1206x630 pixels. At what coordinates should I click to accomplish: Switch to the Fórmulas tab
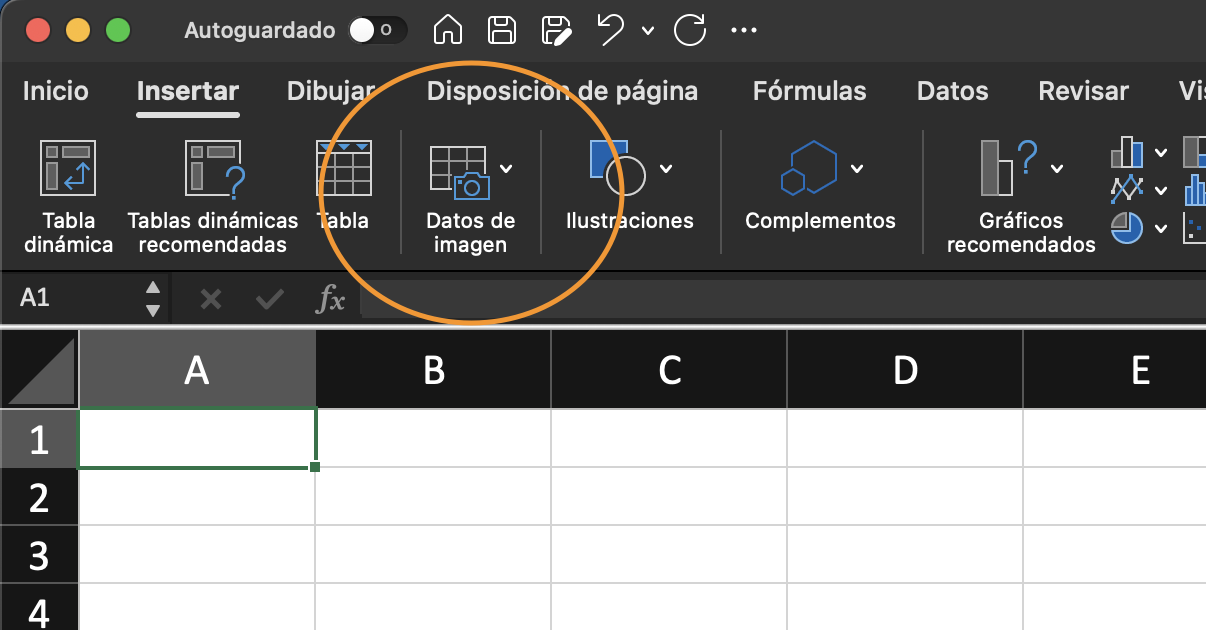808,91
